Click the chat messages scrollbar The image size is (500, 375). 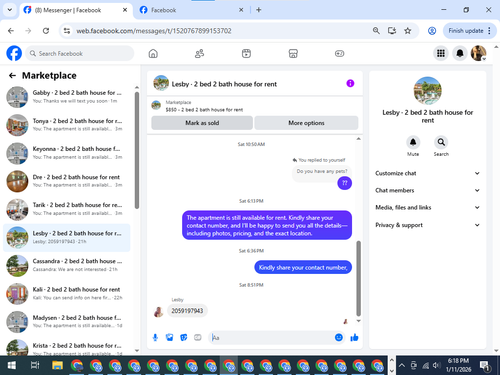(x=359, y=278)
